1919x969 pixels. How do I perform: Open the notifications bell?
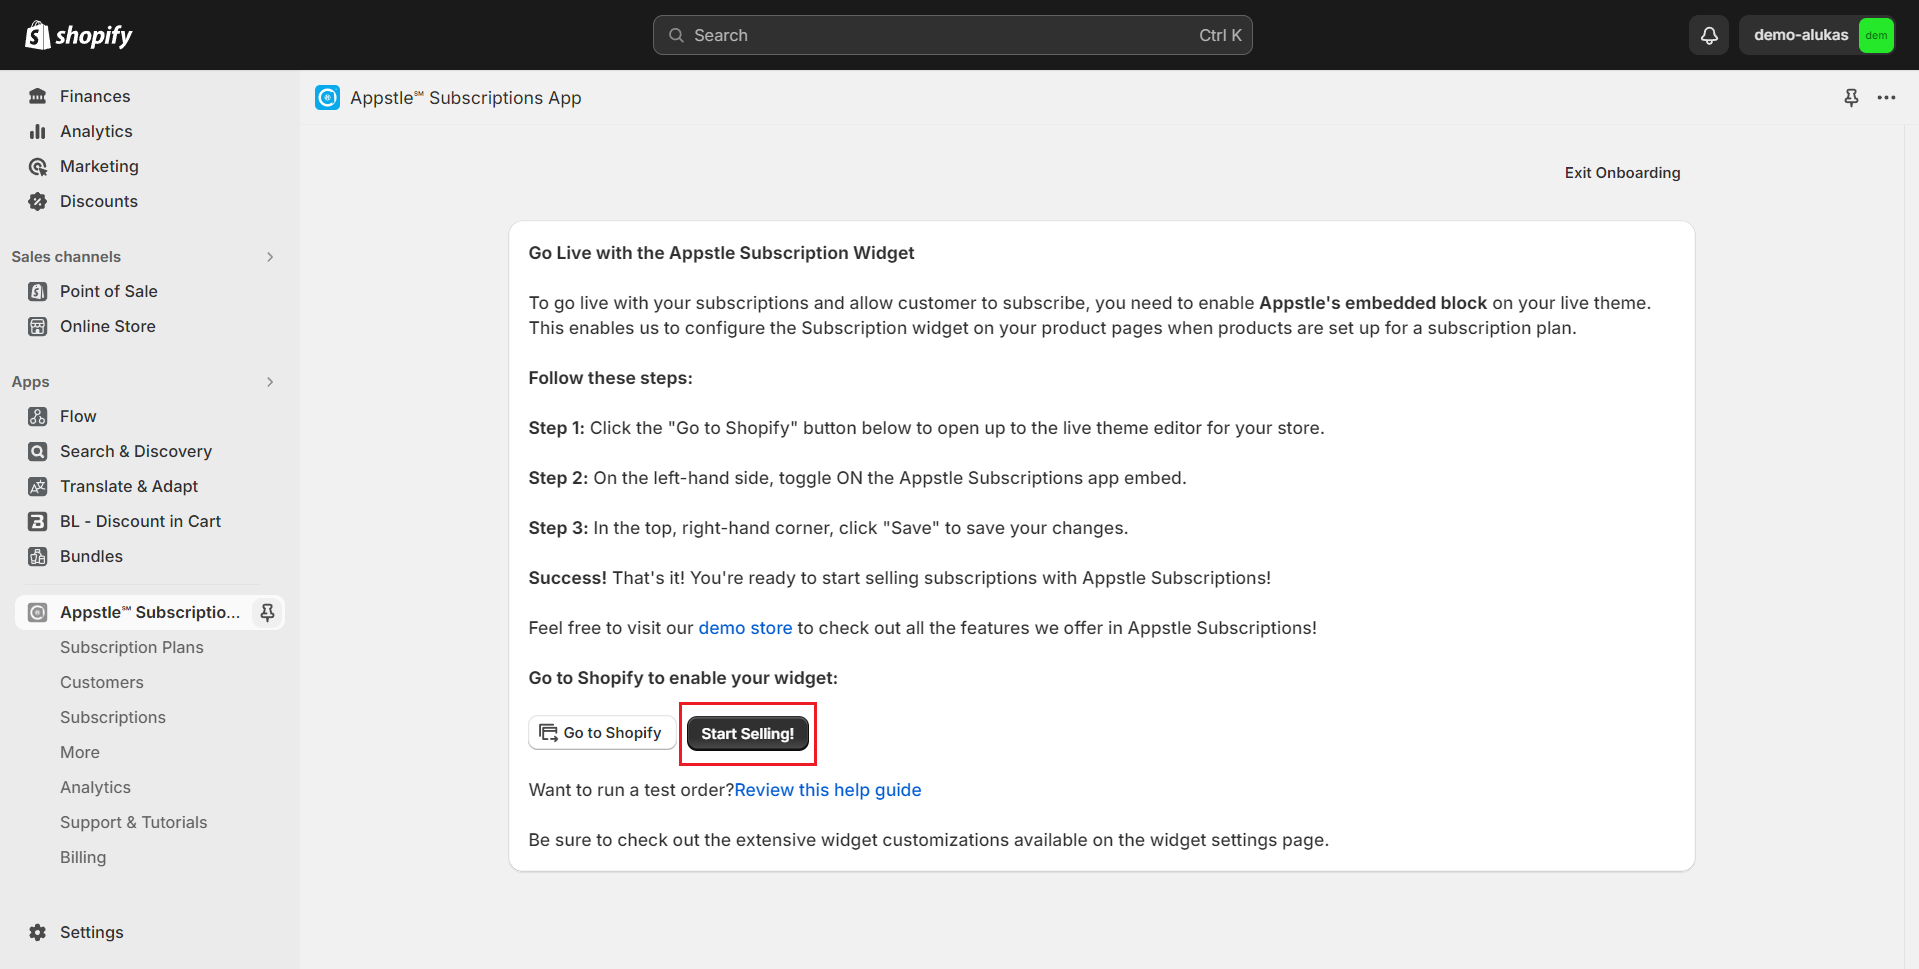1709,35
